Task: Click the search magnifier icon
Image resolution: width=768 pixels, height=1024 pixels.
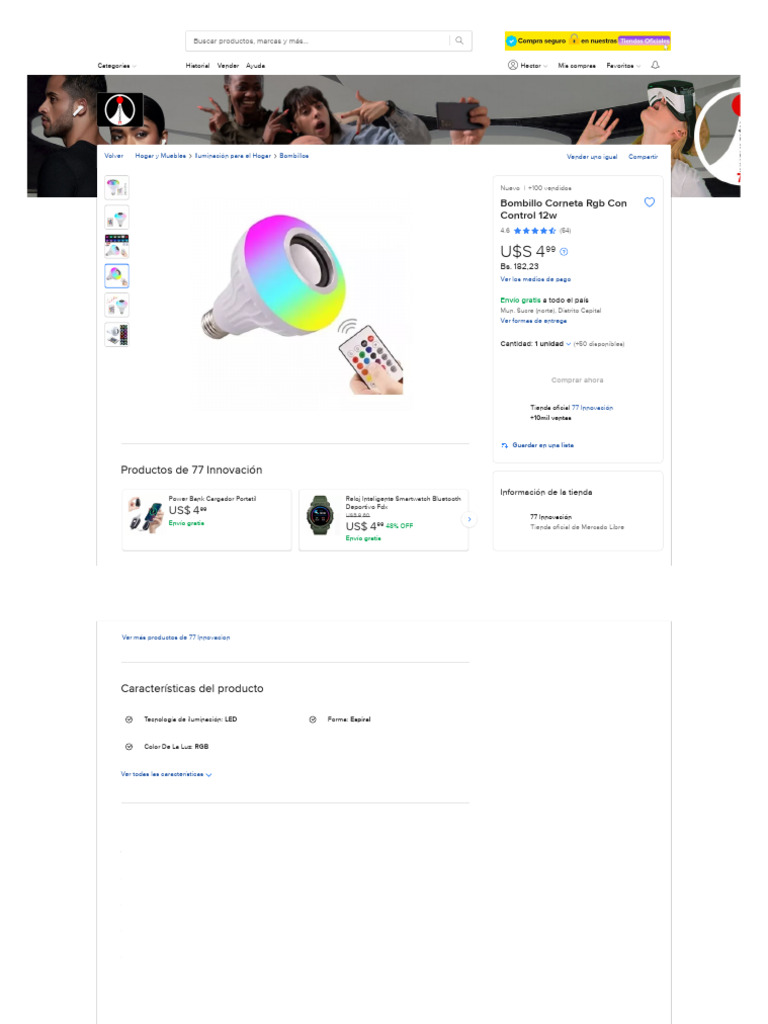Action: click(459, 41)
